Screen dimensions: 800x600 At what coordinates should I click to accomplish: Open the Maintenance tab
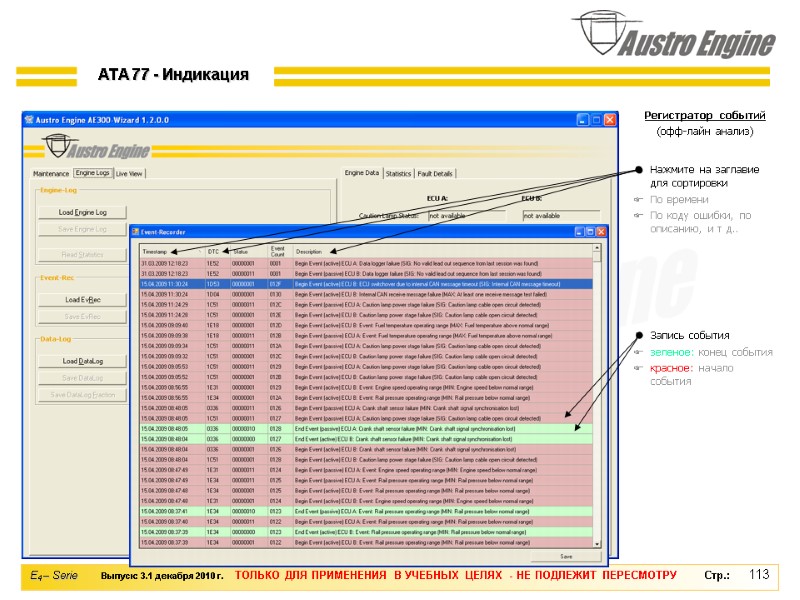[51, 173]
